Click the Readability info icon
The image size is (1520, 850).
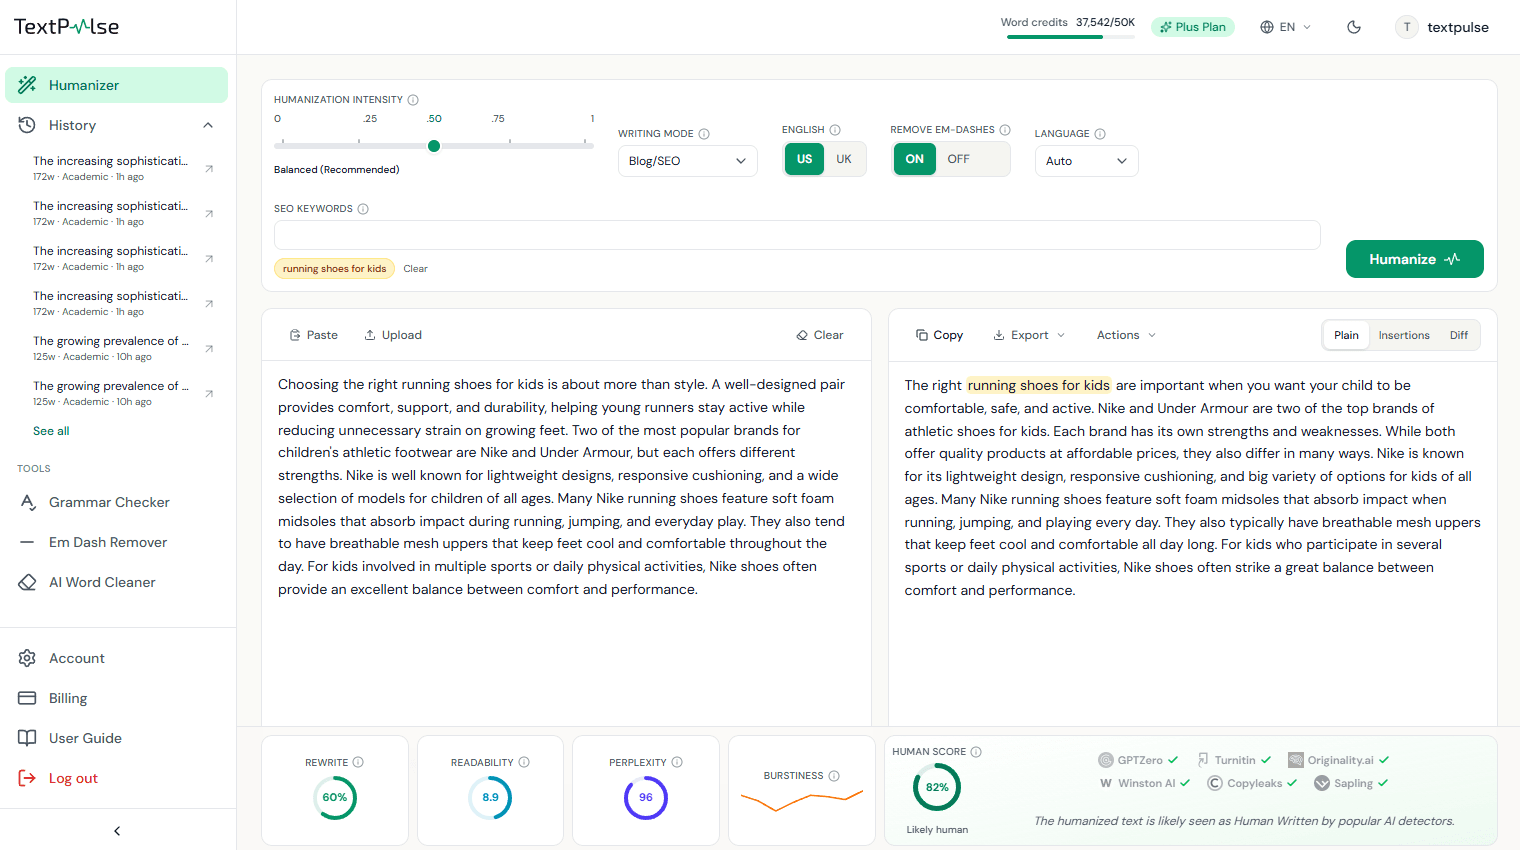point(524,762)
